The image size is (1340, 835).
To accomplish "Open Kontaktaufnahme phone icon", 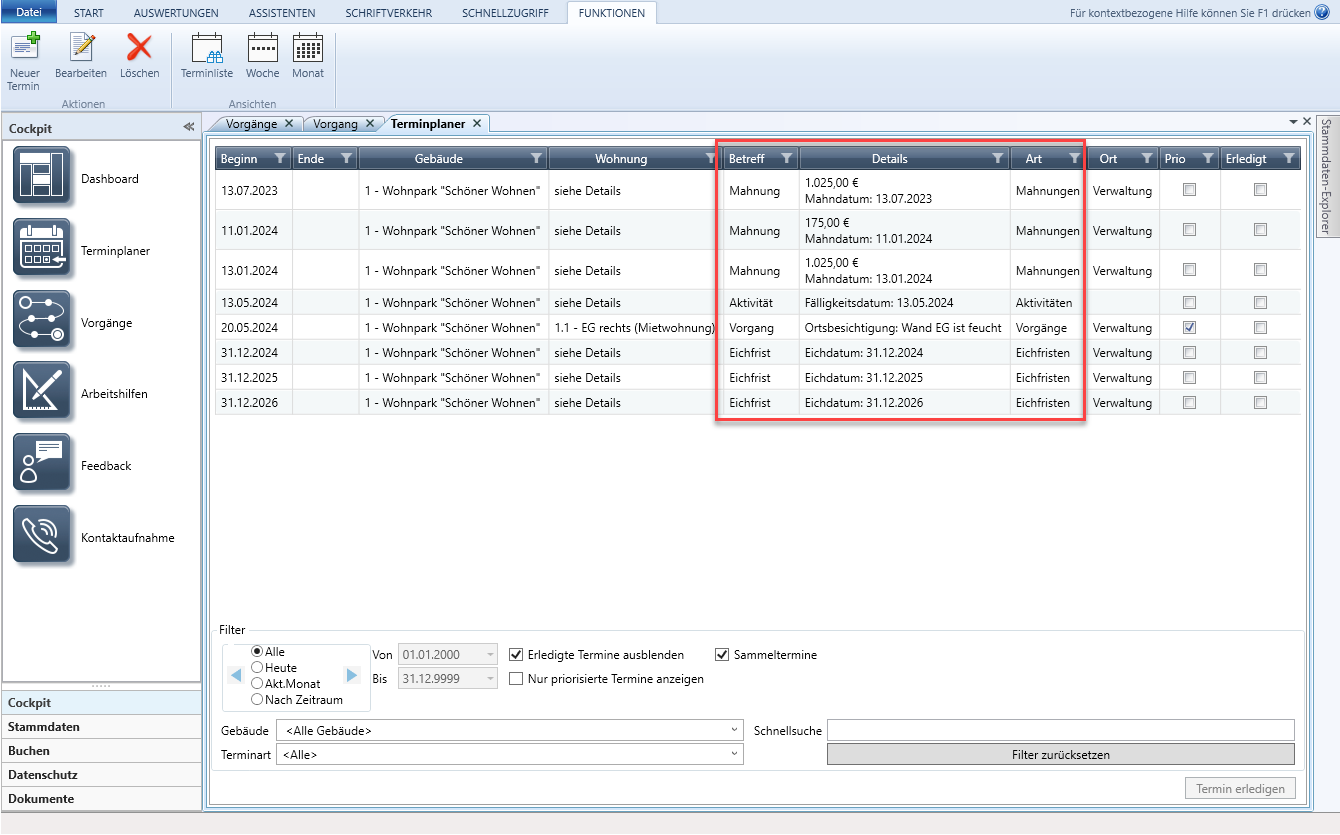I will pyautogui.click(x=42, y=538).
